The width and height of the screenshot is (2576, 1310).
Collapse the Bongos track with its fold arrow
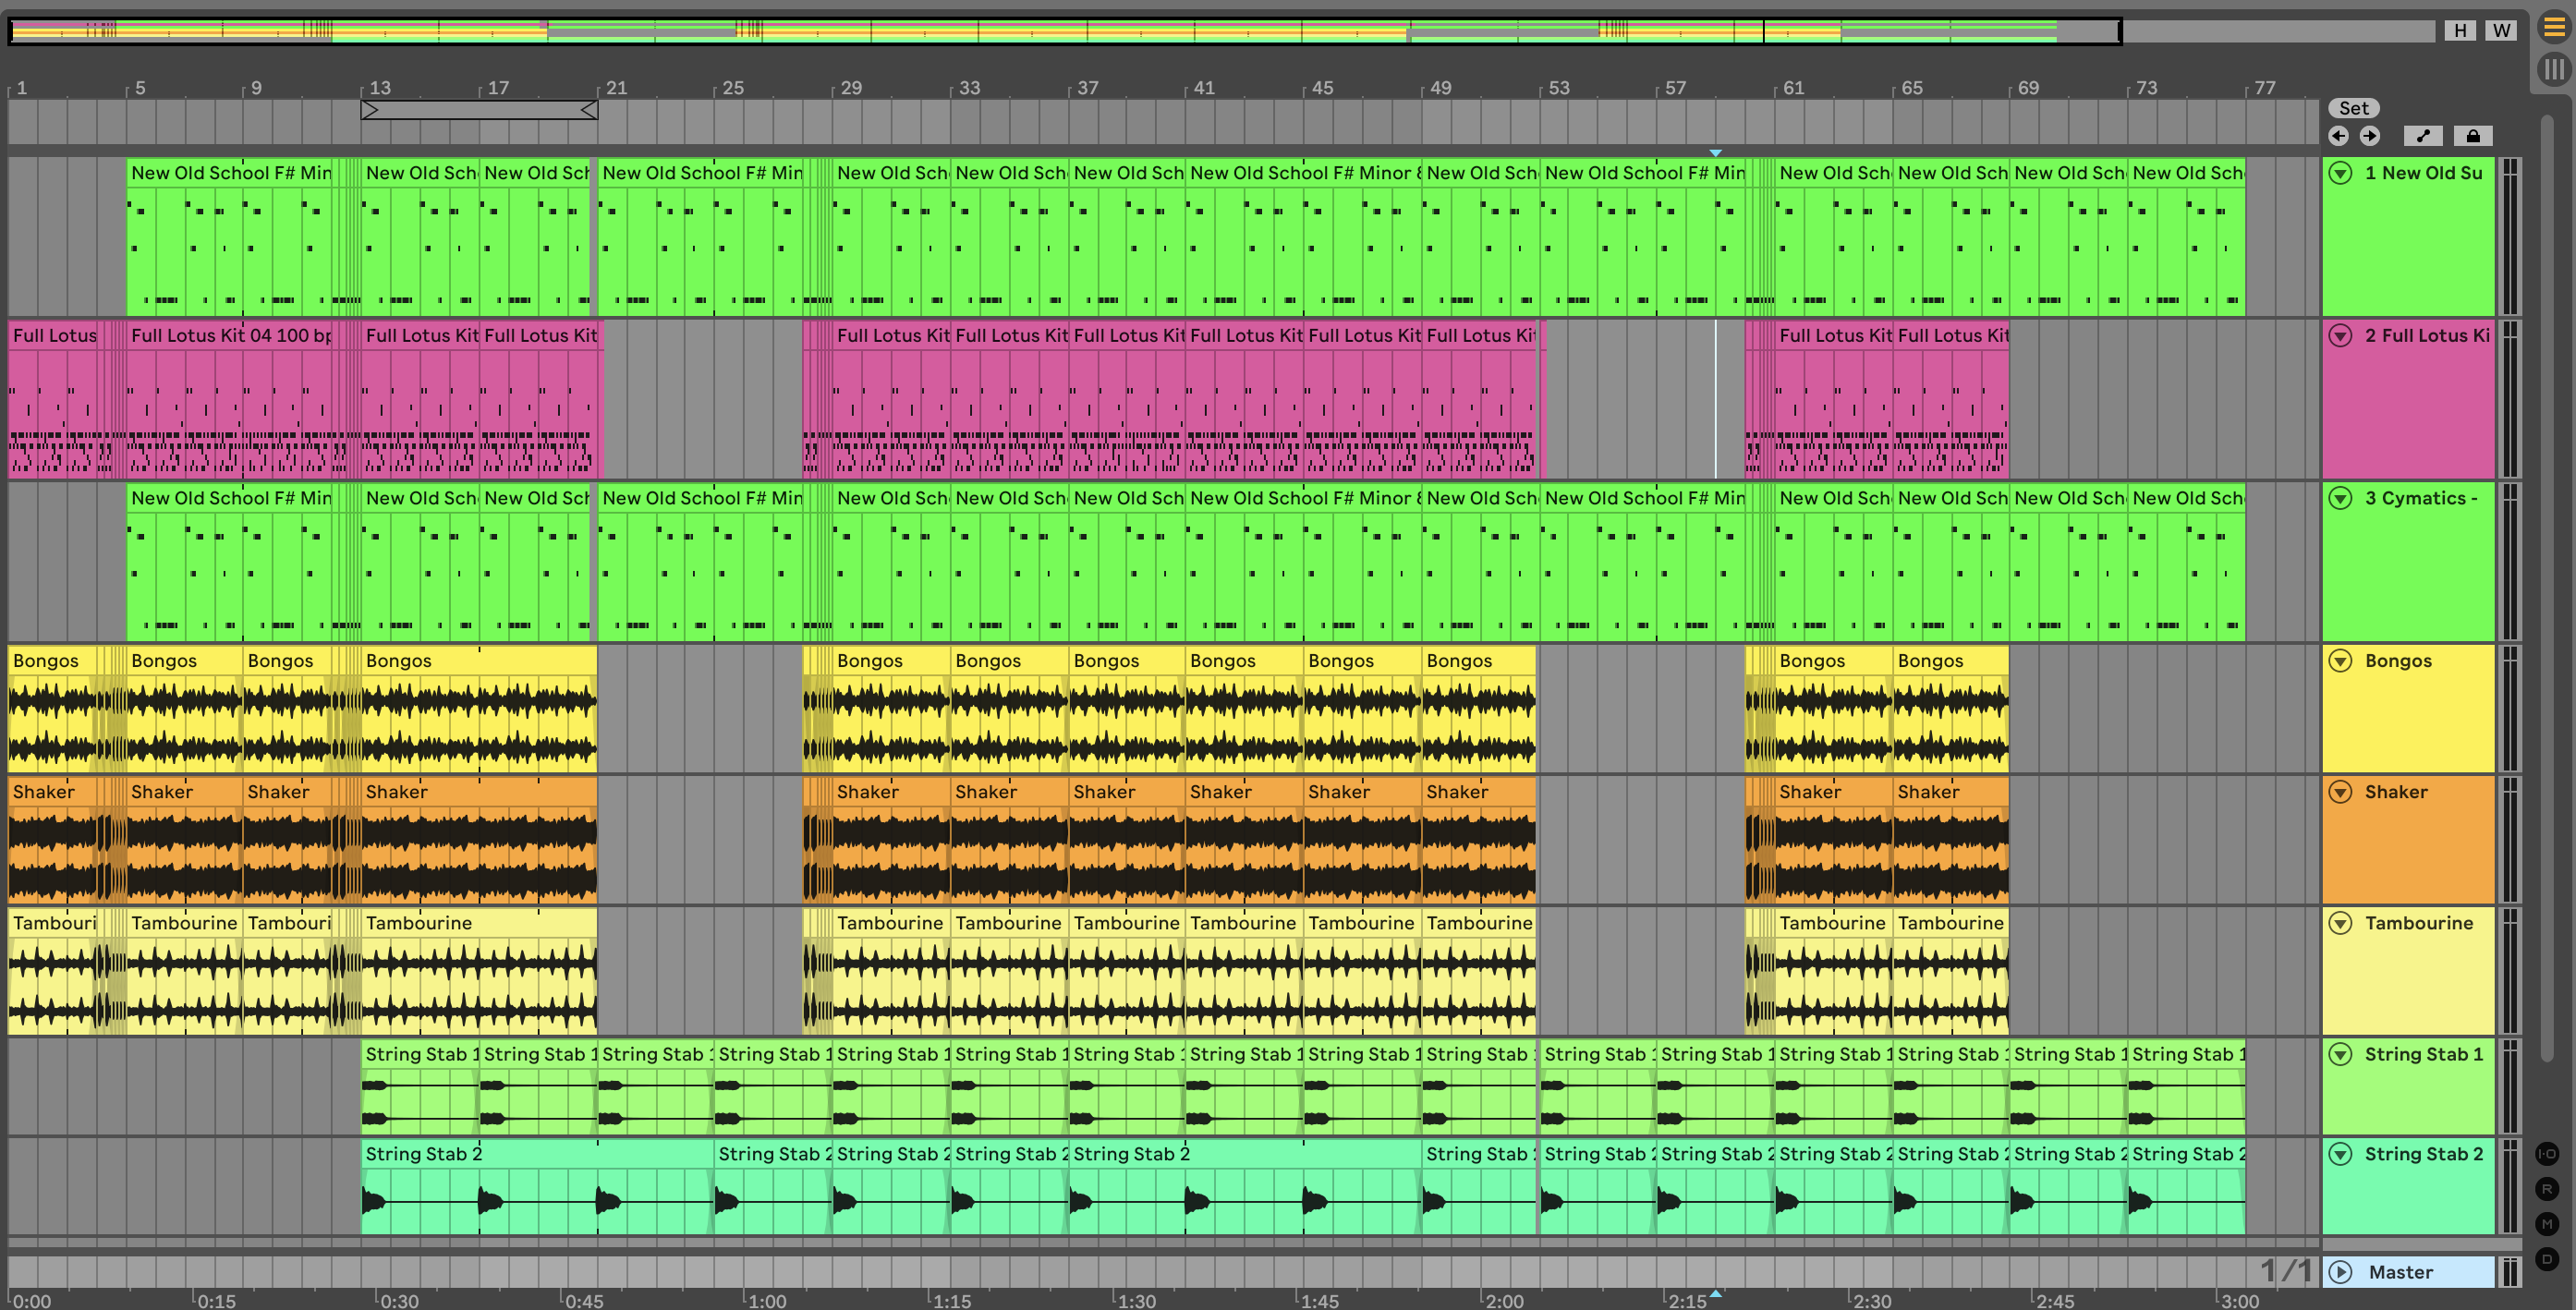pos(2340,661)
